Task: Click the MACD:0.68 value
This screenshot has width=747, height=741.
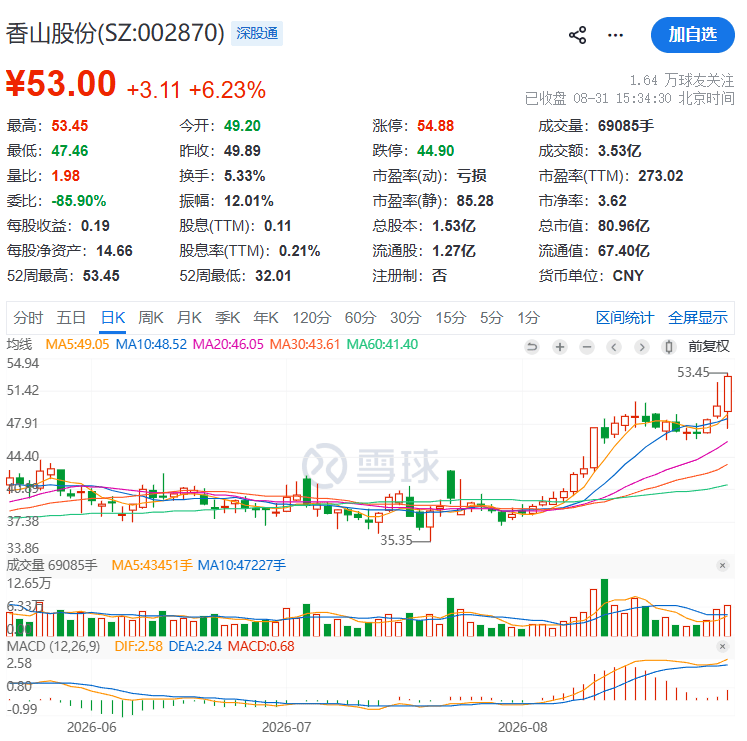Action: pyautogui.click(x=261, y=647)
